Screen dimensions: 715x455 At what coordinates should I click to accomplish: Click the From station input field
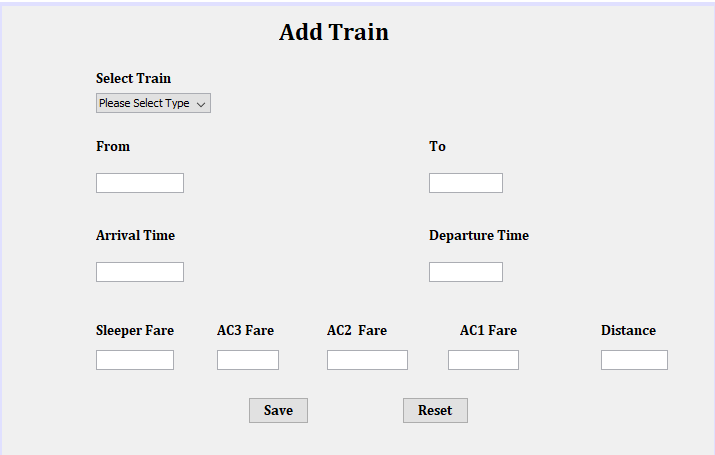tap(140, 183)
